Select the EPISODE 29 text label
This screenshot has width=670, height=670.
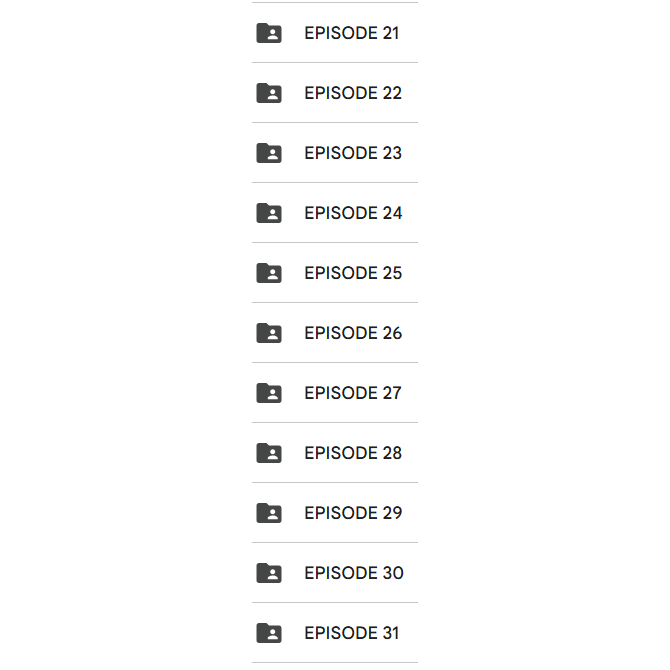[x=353, y=514]
